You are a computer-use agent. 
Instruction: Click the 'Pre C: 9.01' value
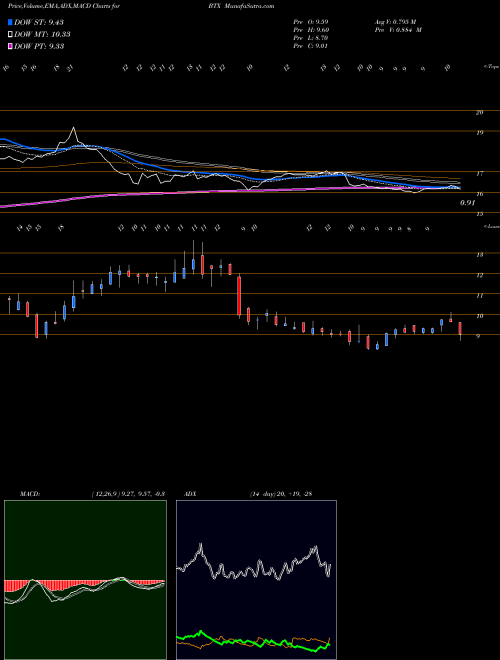click(311, 46)
